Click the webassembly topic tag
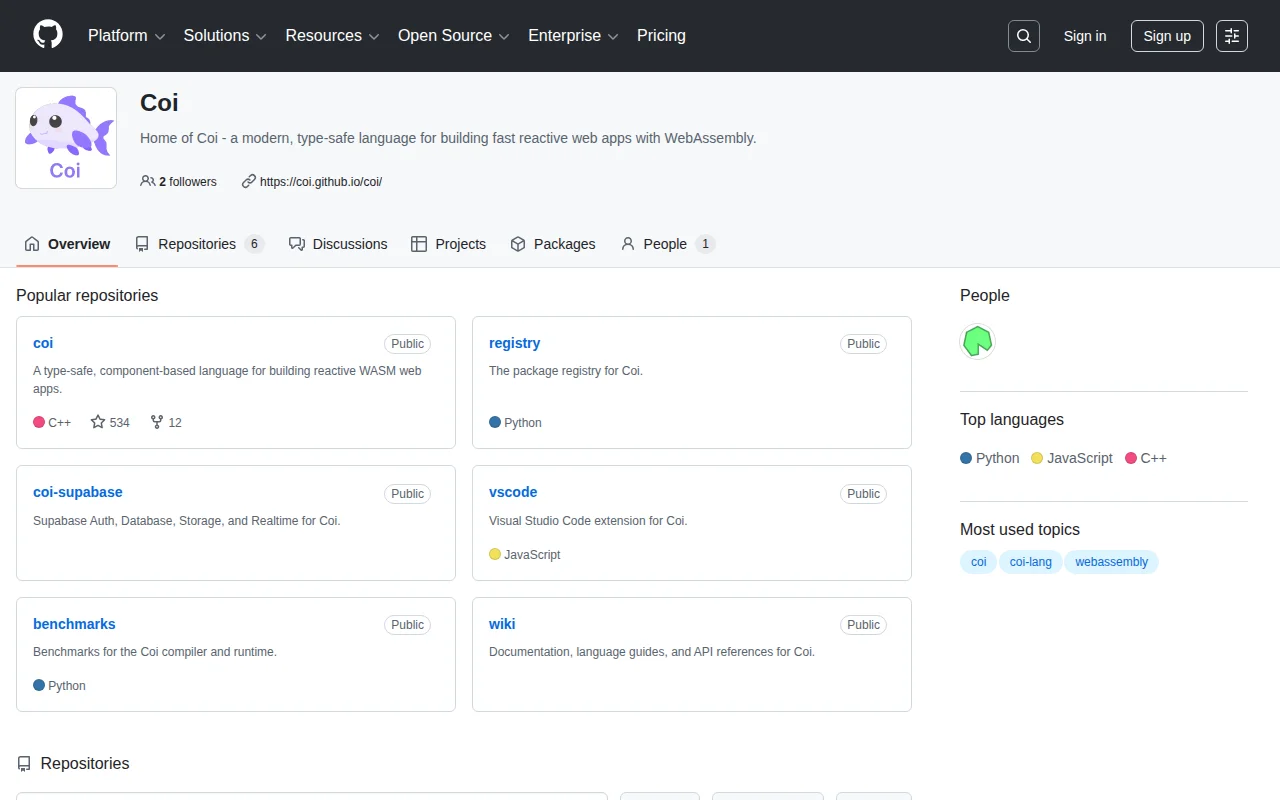Viewport: 1280px width, 800px height. click(1111, 562)
